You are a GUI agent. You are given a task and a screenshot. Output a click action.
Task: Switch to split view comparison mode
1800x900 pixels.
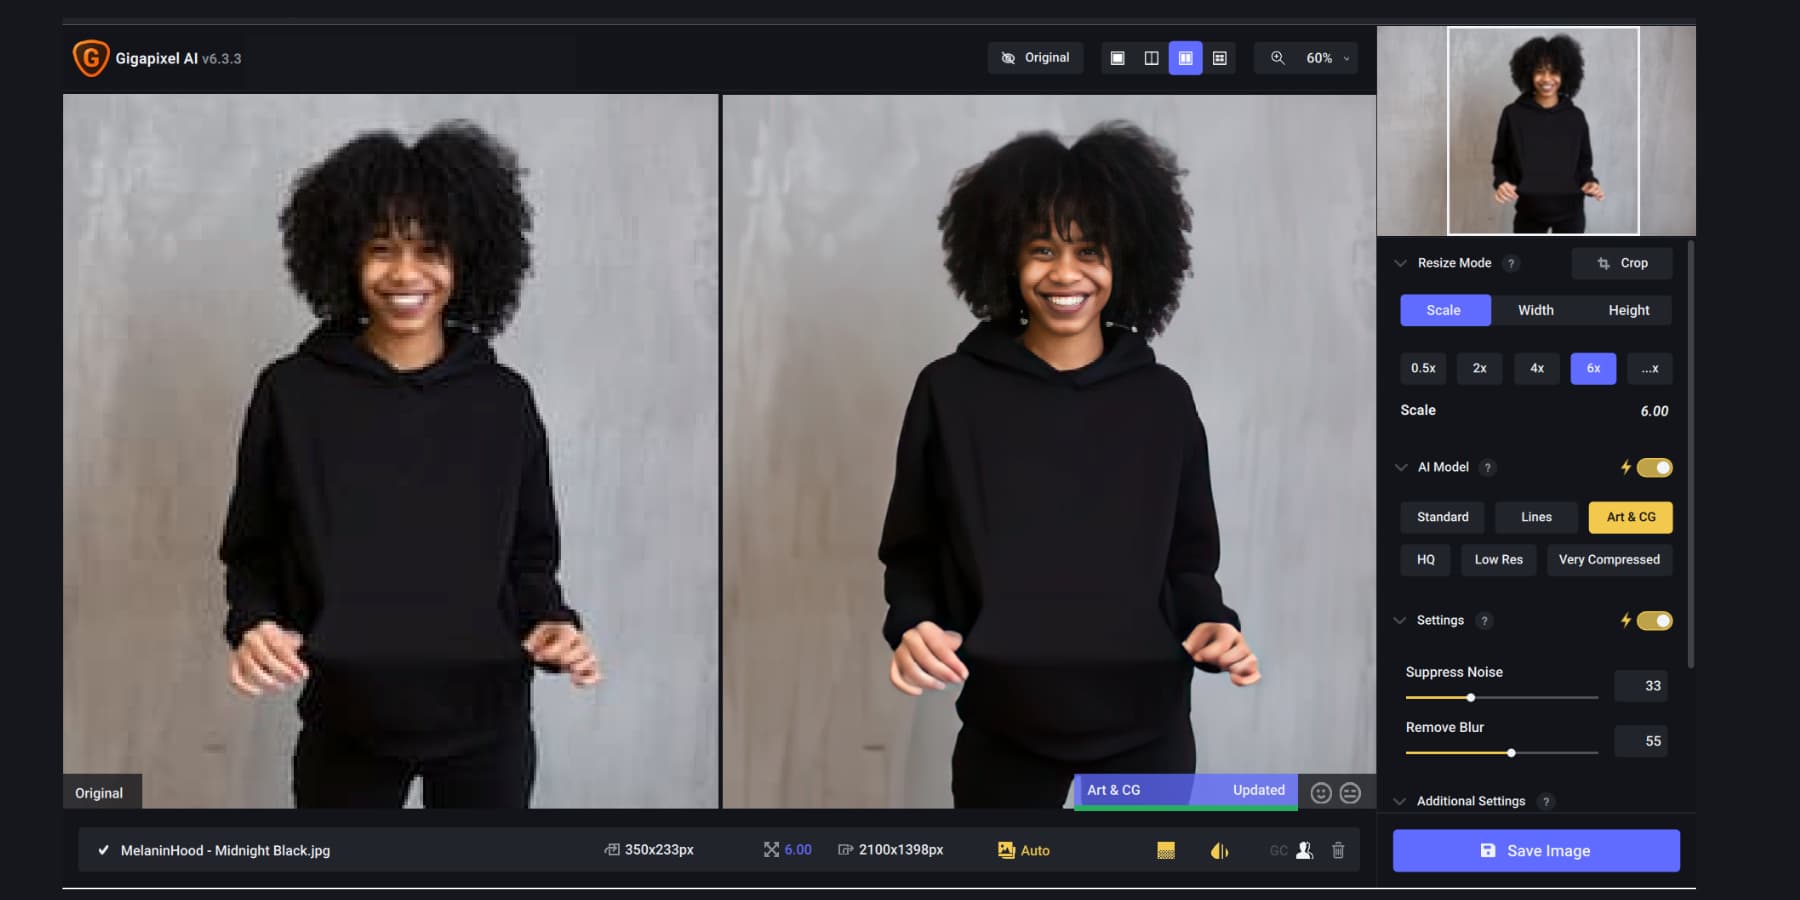point(1151,57)
